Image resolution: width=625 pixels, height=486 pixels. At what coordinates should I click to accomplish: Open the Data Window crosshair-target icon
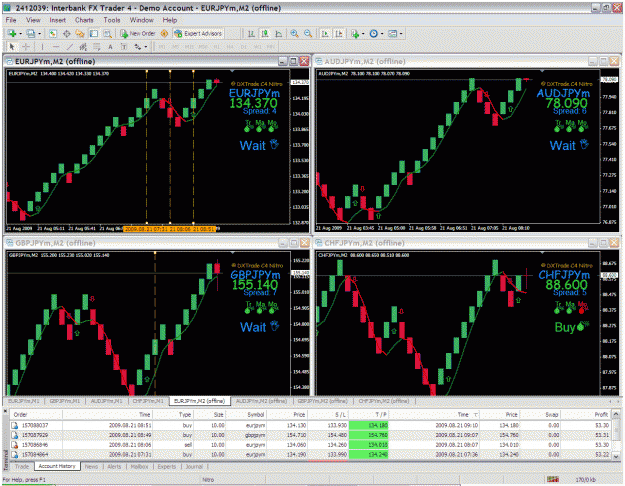[66, 33]
